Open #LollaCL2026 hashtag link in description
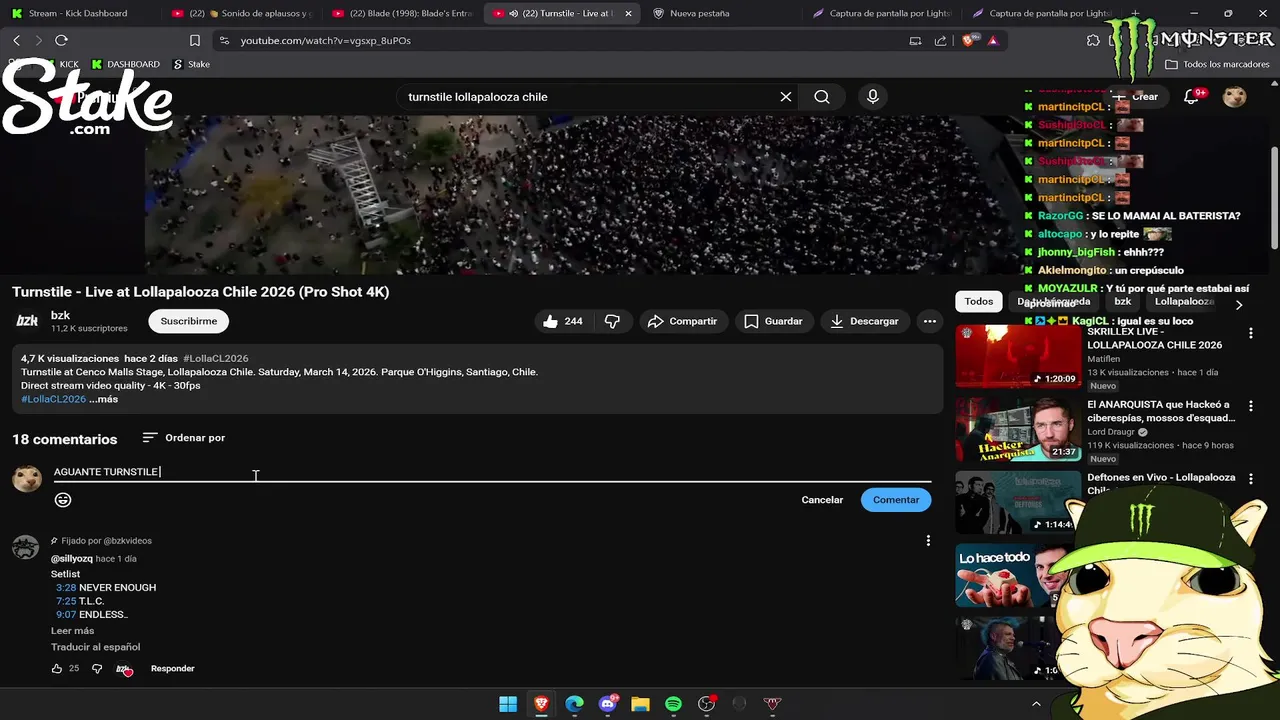1280x720 pixels. point(53,399)
